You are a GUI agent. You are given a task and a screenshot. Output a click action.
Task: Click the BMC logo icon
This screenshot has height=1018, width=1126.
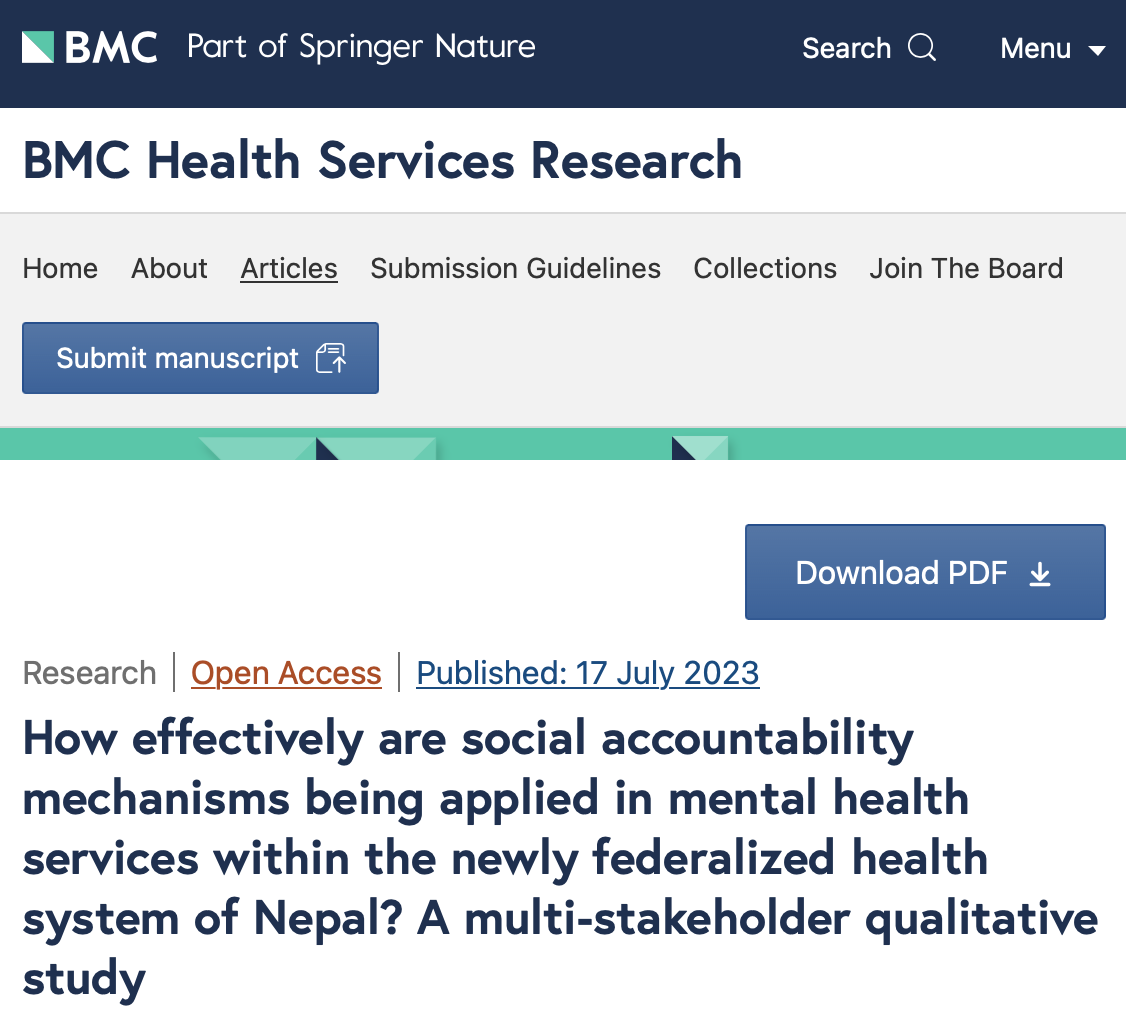click(38, 47)
